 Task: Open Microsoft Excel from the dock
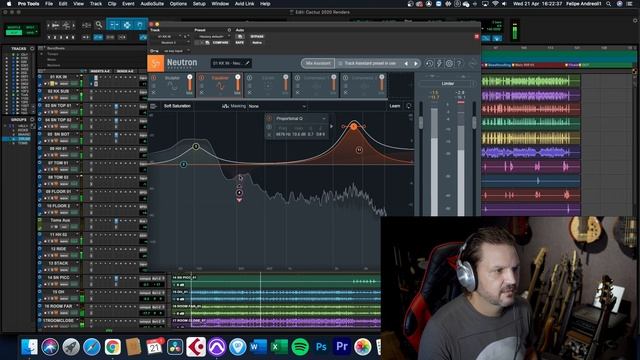click(x=279, y=347)
